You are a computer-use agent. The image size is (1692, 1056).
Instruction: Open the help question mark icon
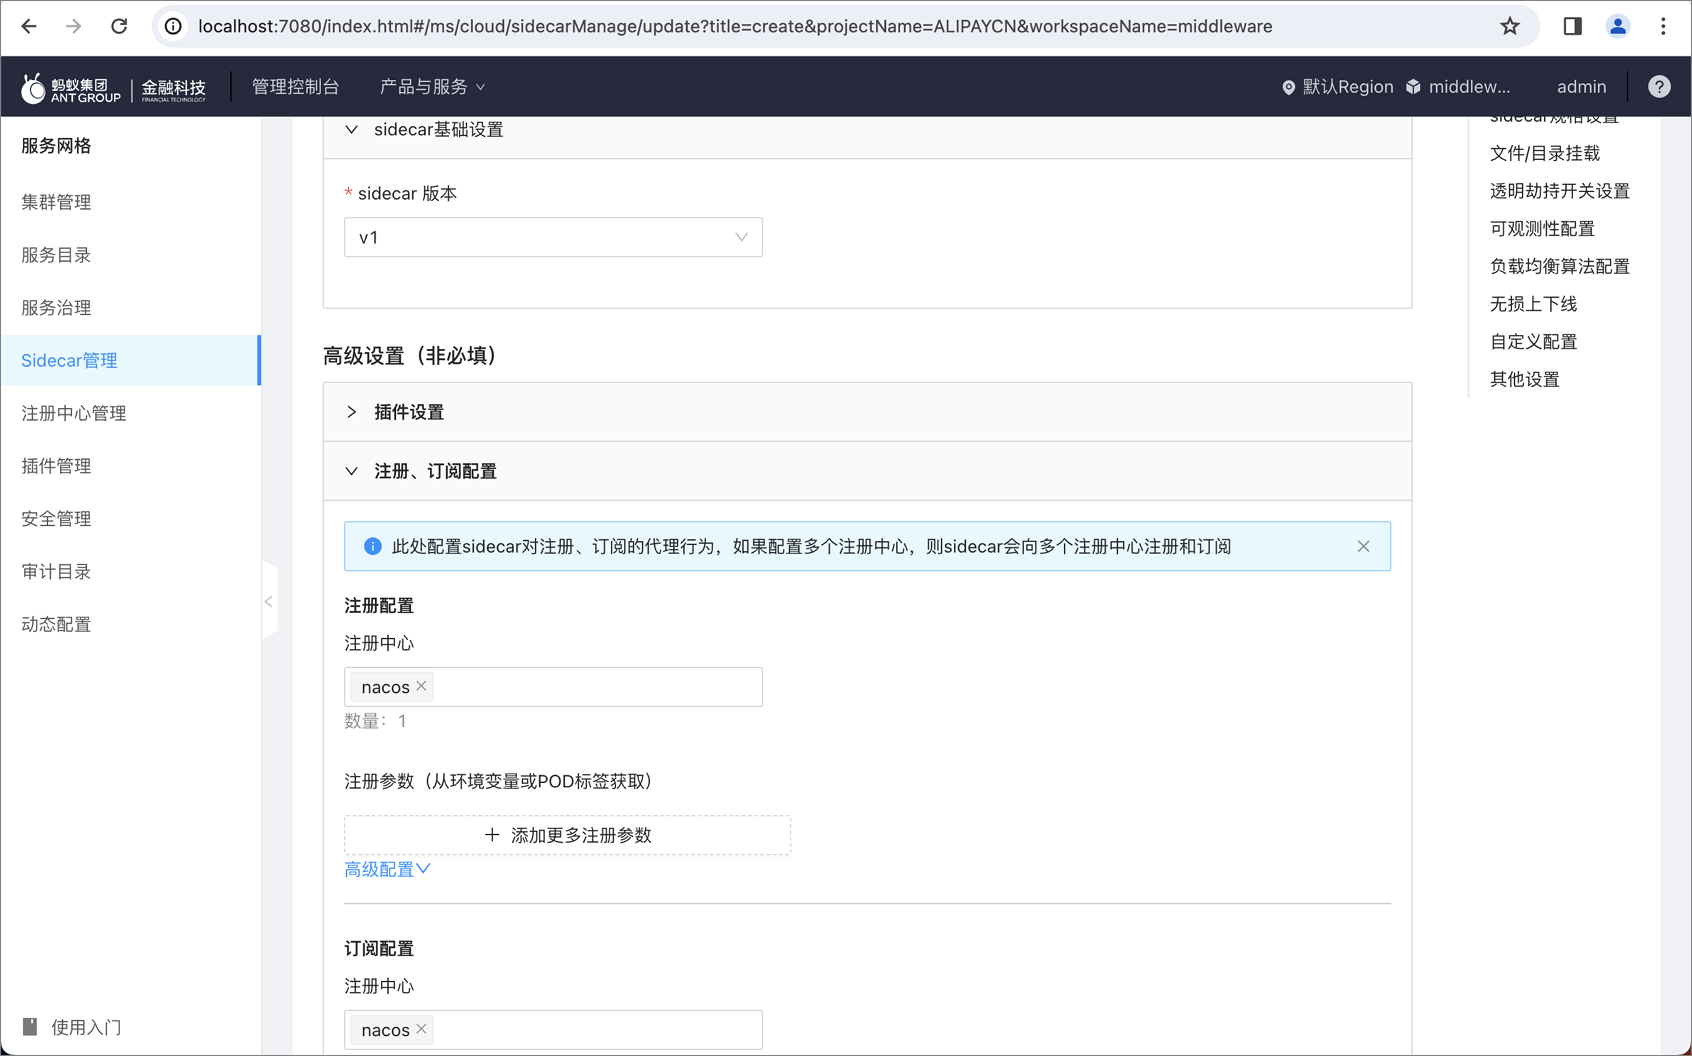[x=1659, y=87]
